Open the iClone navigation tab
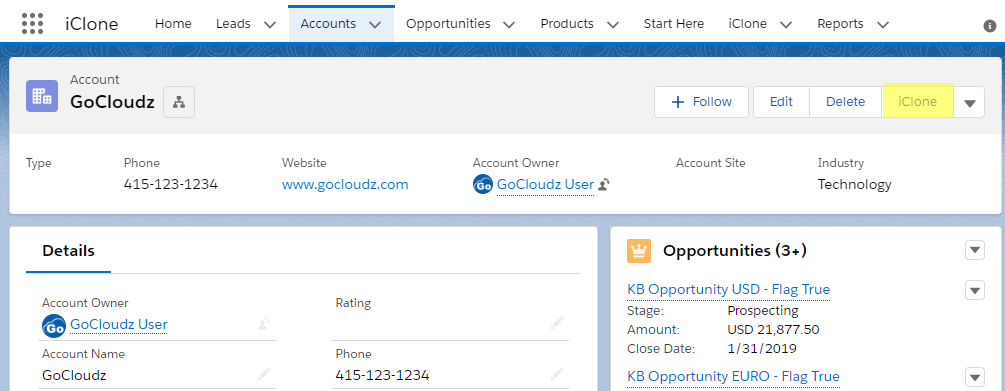Screen dimensions: 1005x391 pyautogui.click(x=747, y=24)
